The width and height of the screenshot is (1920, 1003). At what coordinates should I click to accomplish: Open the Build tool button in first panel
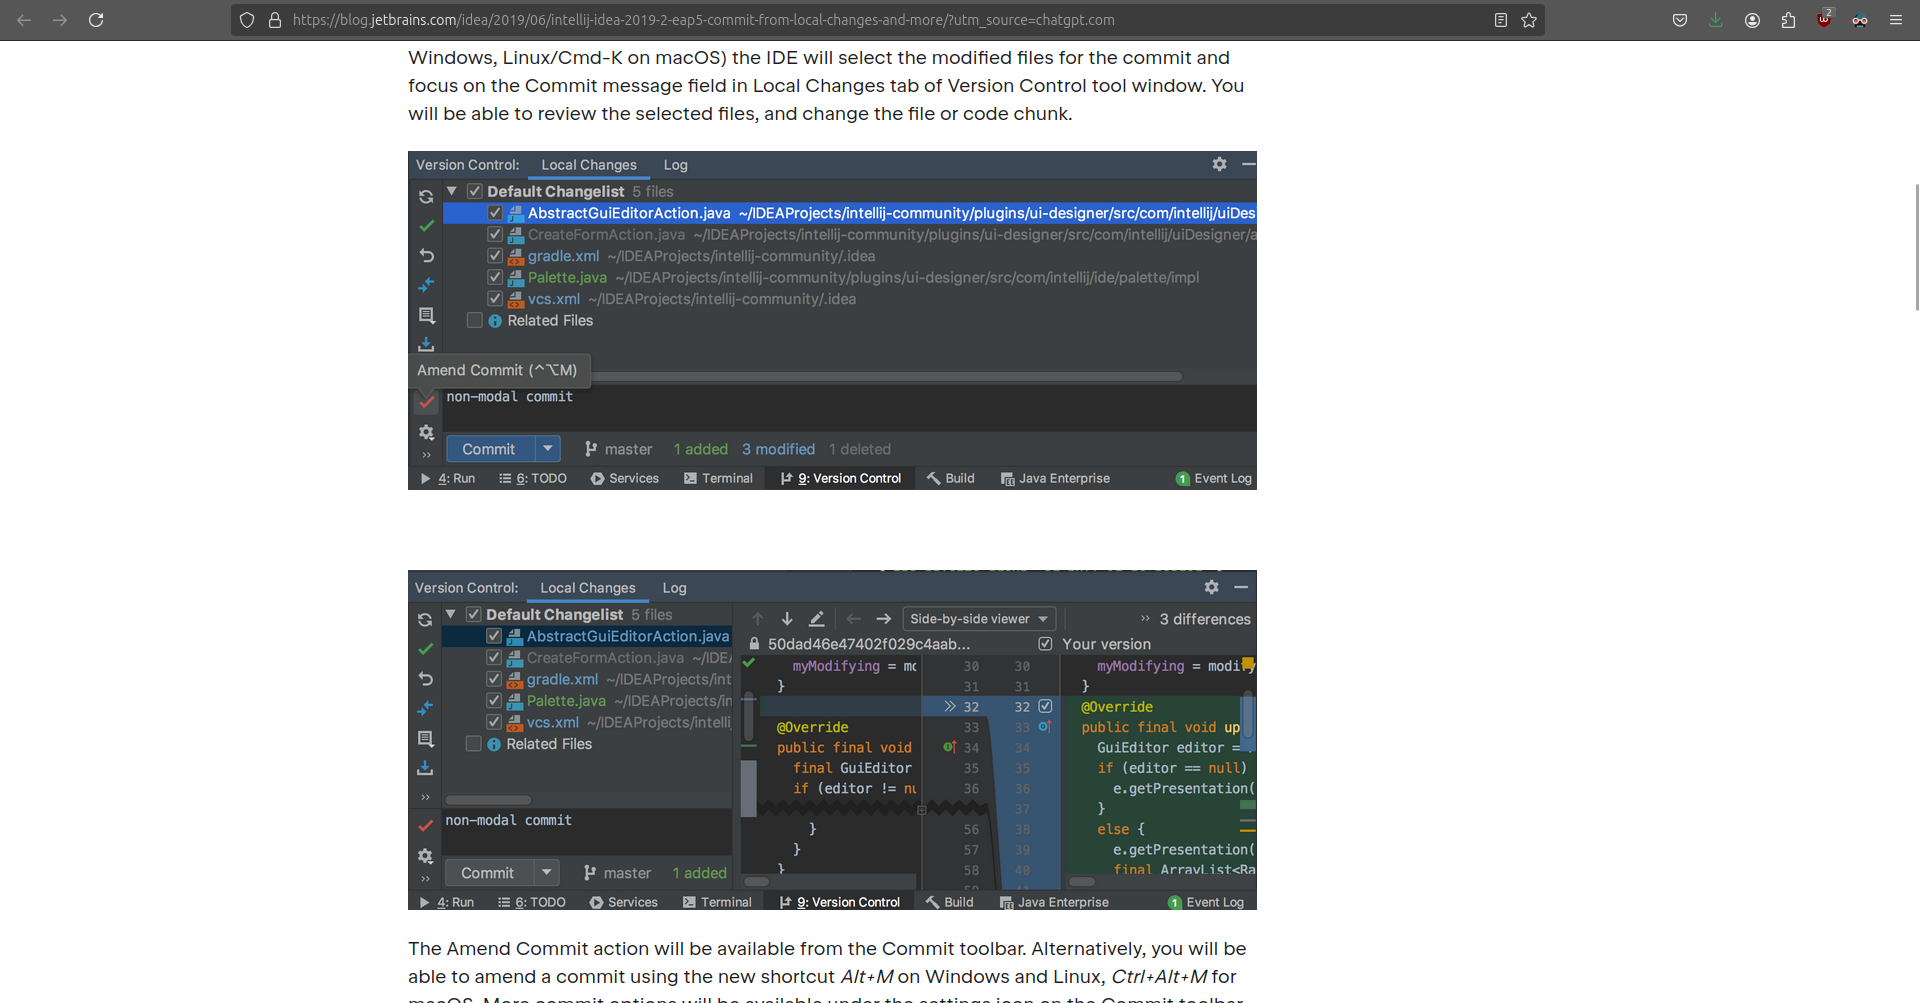coord(950,478)
